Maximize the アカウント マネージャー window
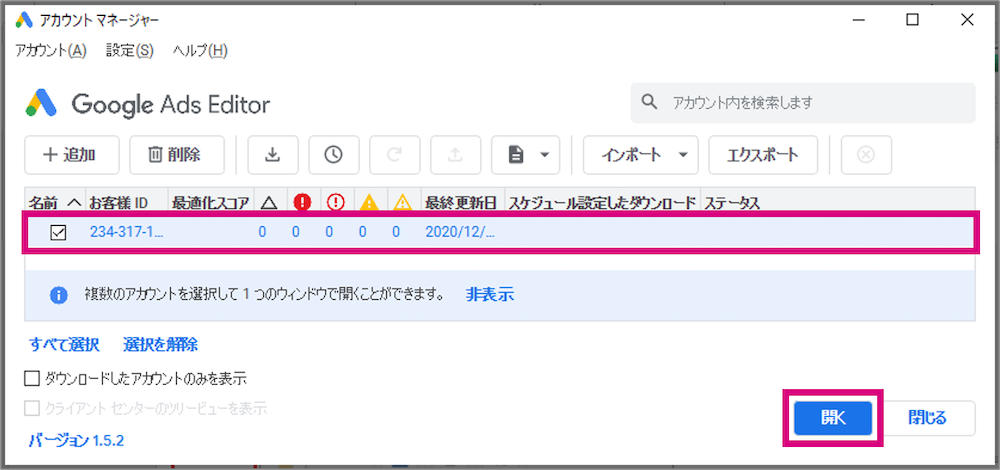 tap(913, 20)
